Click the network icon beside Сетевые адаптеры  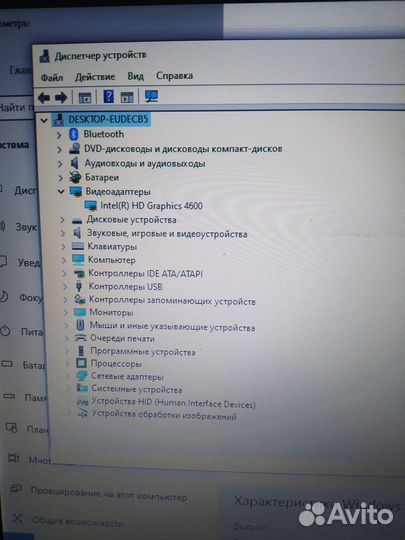pos(82,376)
